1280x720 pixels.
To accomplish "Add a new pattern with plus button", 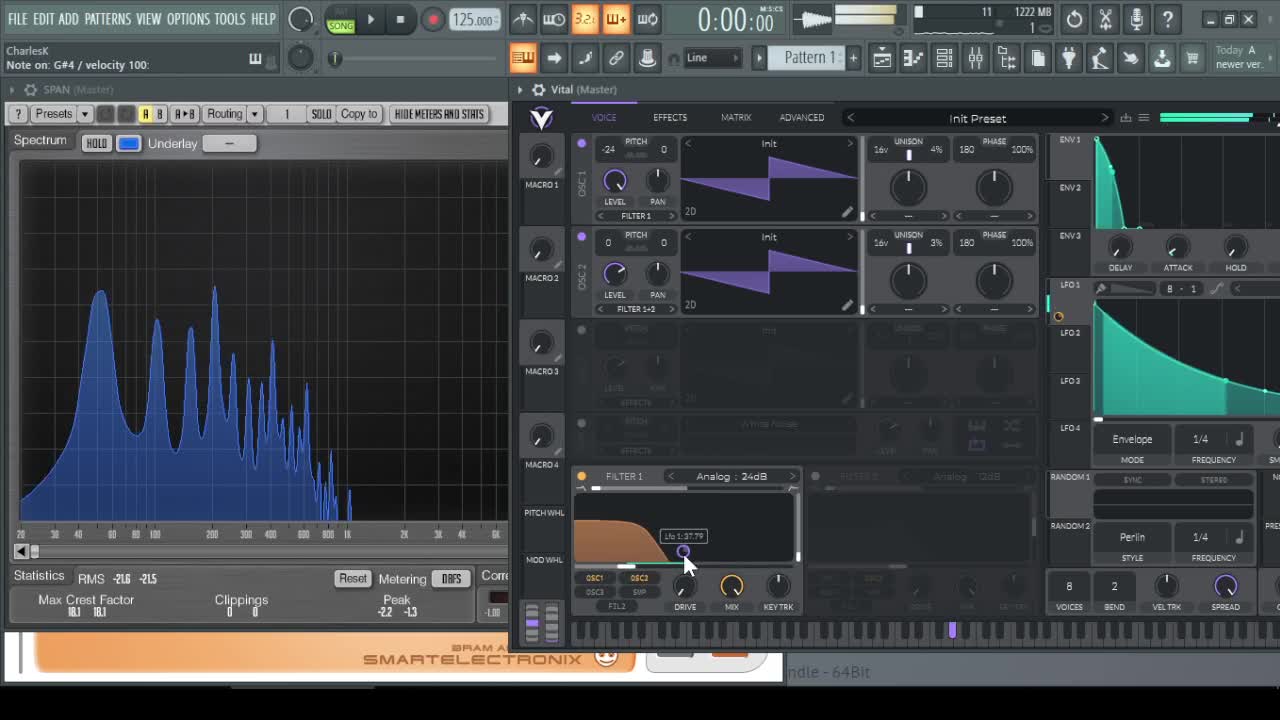I will coord(853,58).
